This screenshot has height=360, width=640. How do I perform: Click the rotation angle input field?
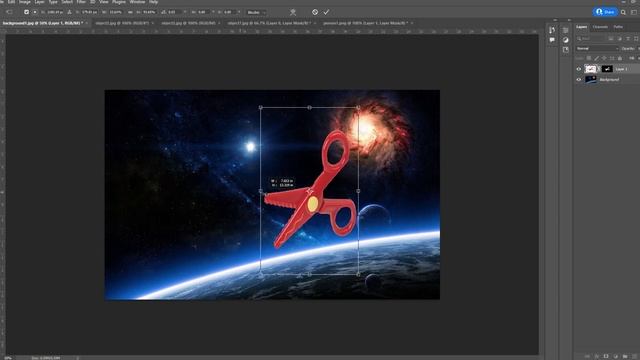click(x=175, y=12)
